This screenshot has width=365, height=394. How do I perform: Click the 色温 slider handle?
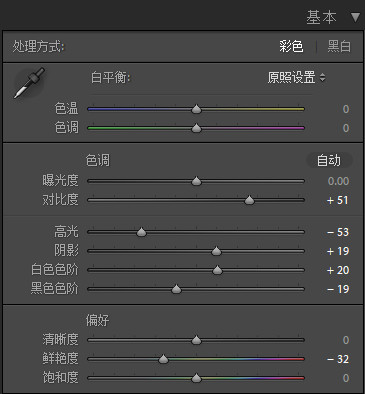[196, 109]
